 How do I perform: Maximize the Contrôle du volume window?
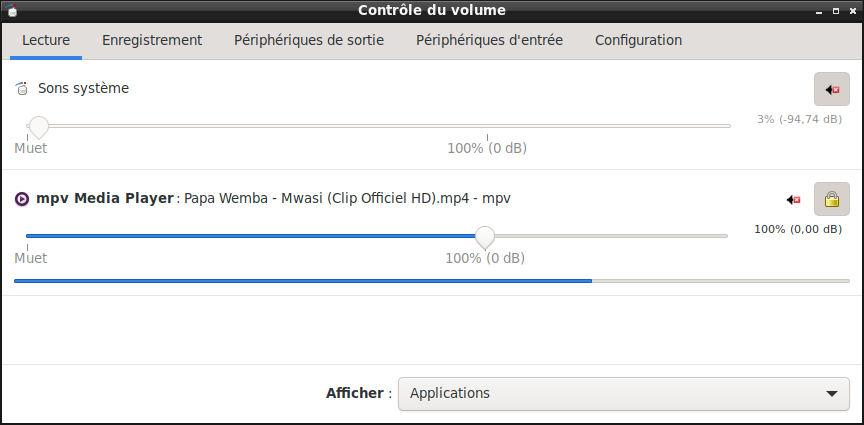pos(836,11)
